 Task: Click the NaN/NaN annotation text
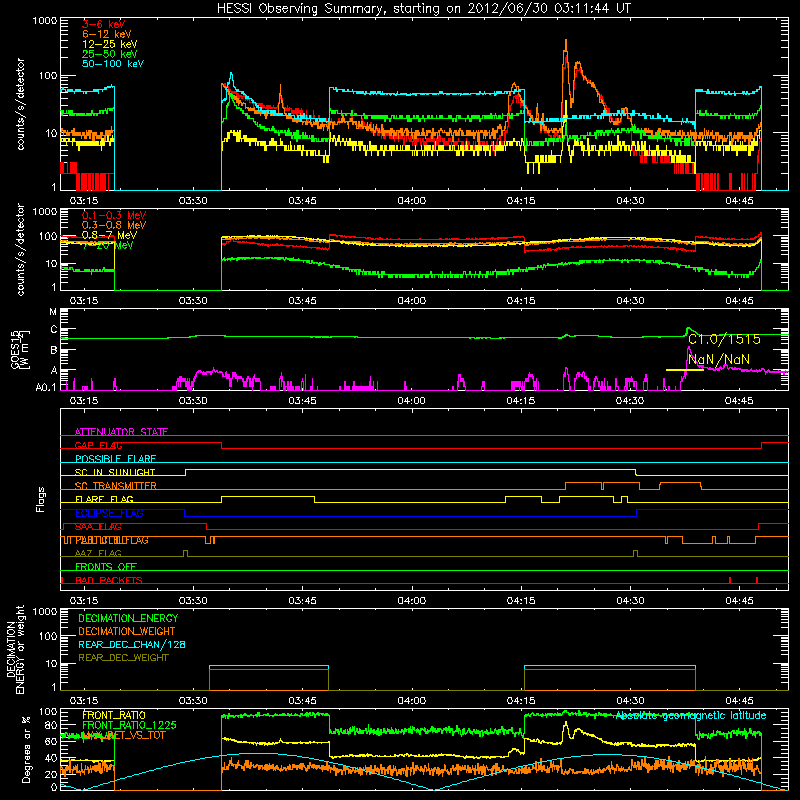(719, 360)
